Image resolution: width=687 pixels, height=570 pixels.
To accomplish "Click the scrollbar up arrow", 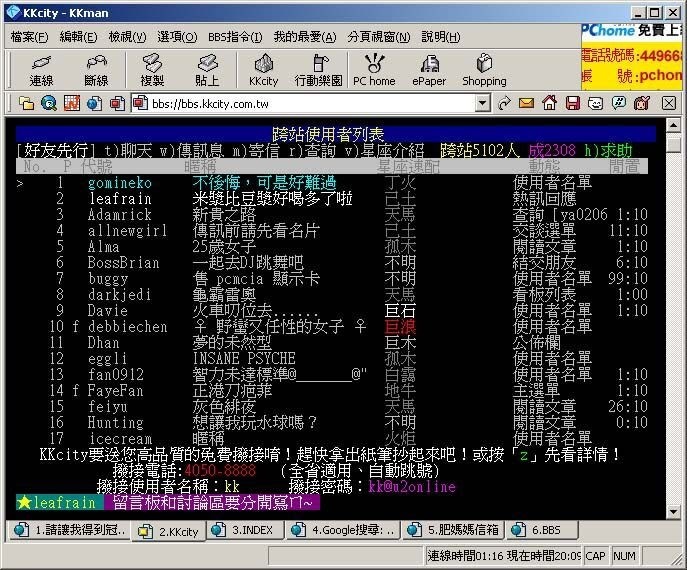I will point(673,126).
